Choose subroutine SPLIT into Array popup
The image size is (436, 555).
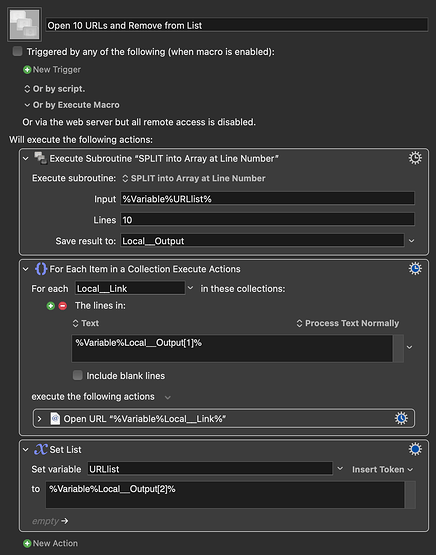[x=194, y=178]
